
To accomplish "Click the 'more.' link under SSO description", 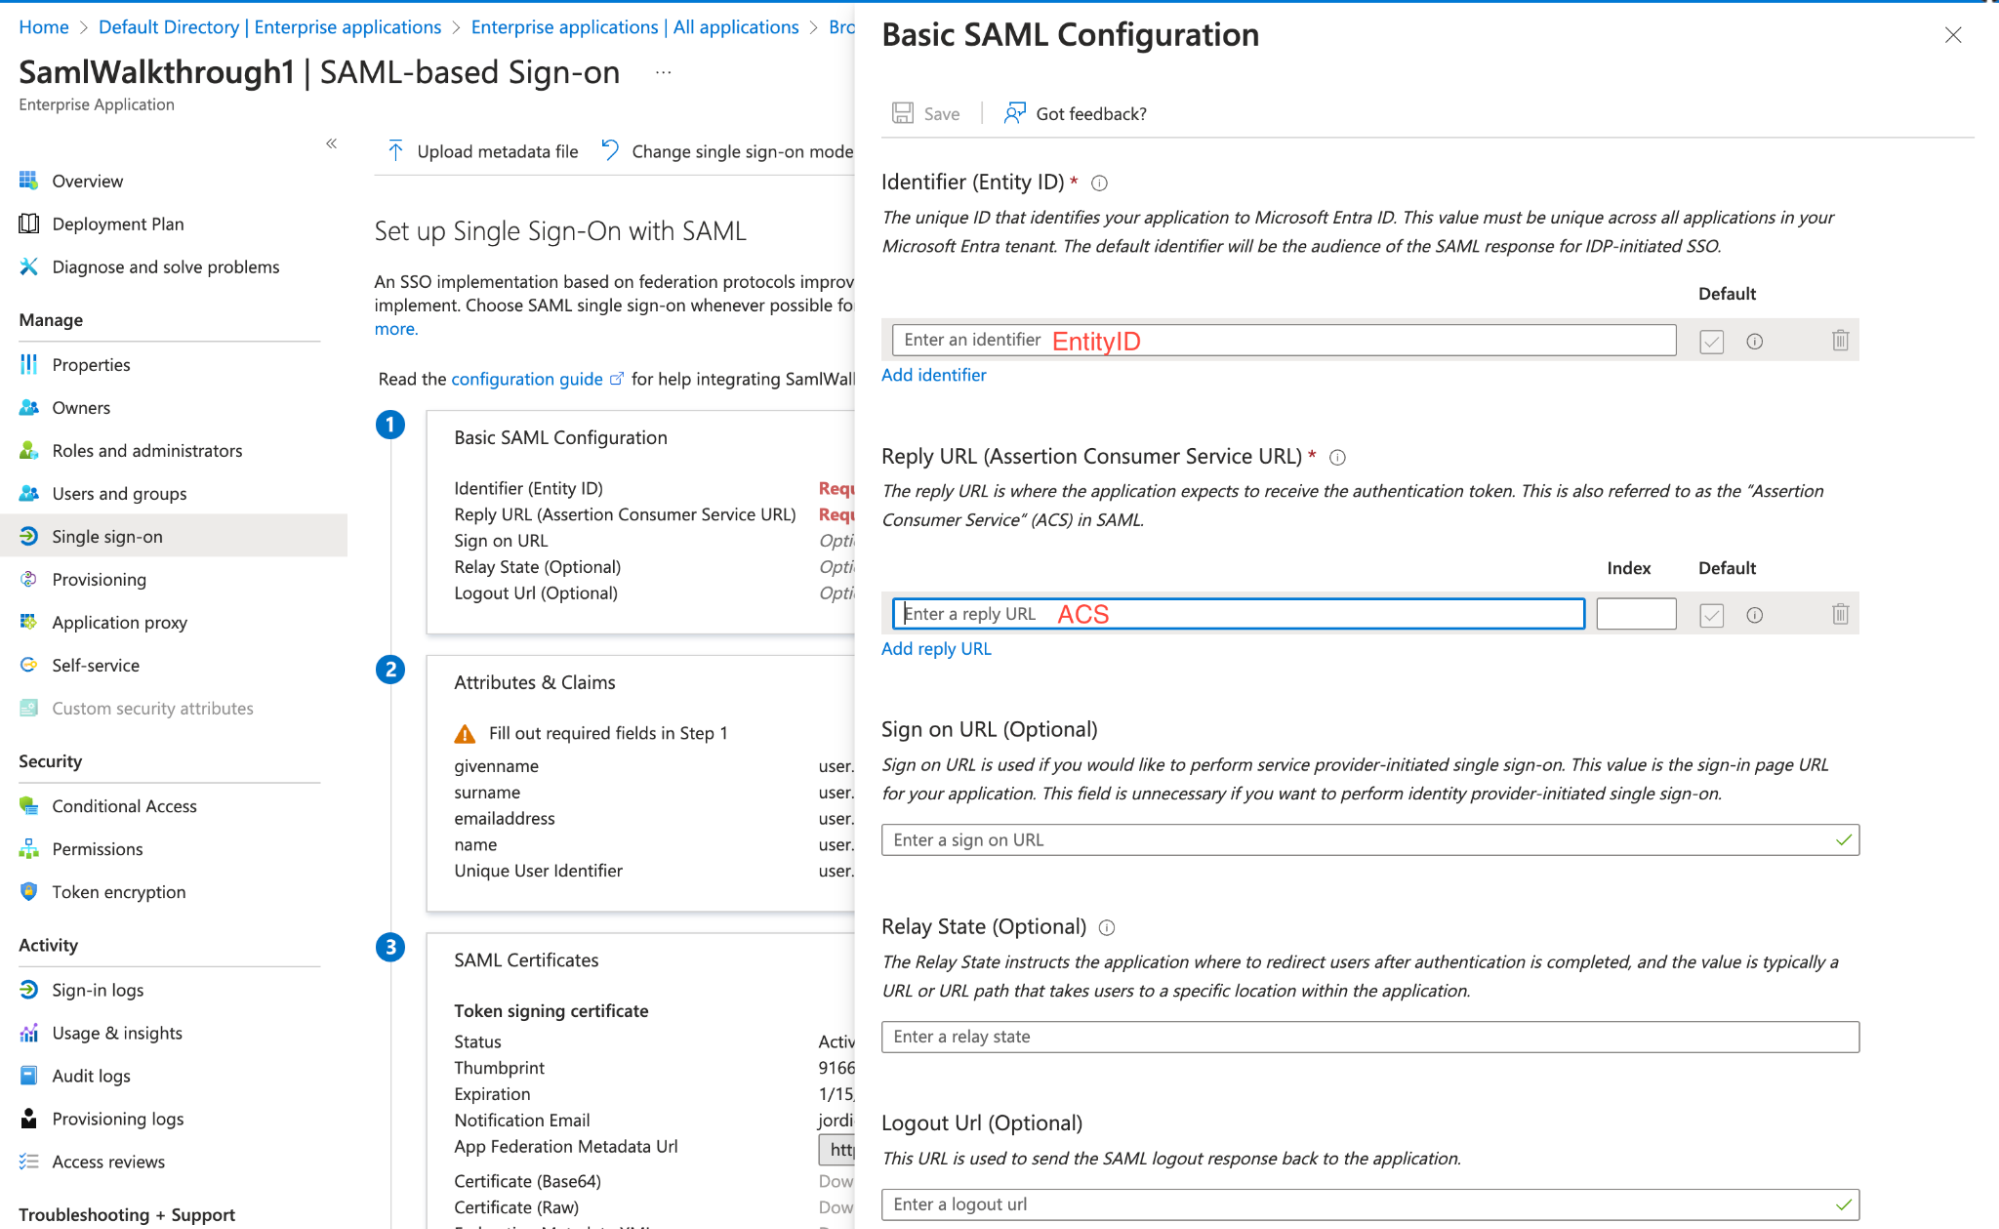I will point(396,329).
